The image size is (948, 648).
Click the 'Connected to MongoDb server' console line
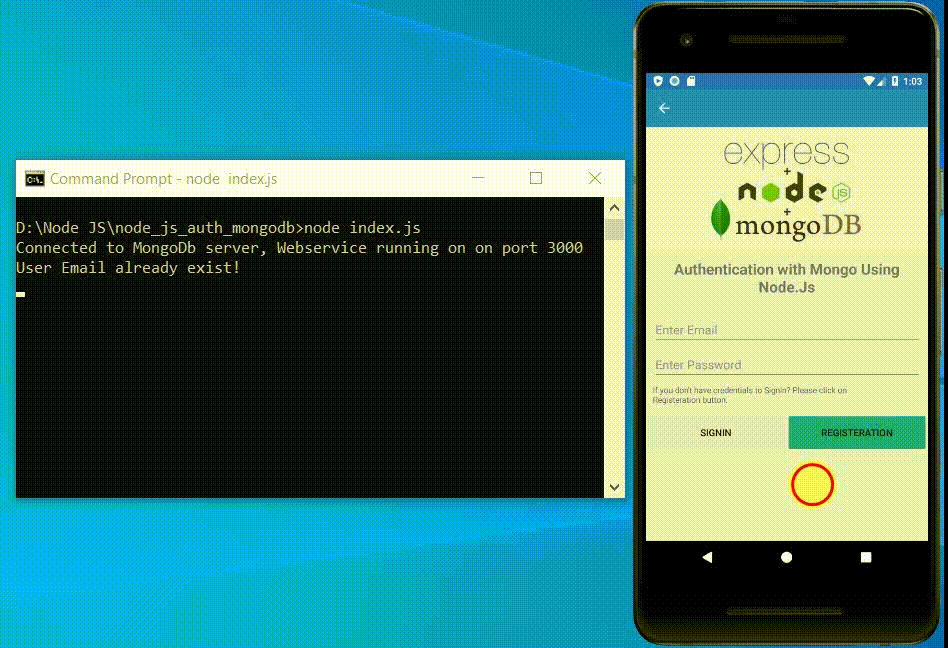coord(300,248)
